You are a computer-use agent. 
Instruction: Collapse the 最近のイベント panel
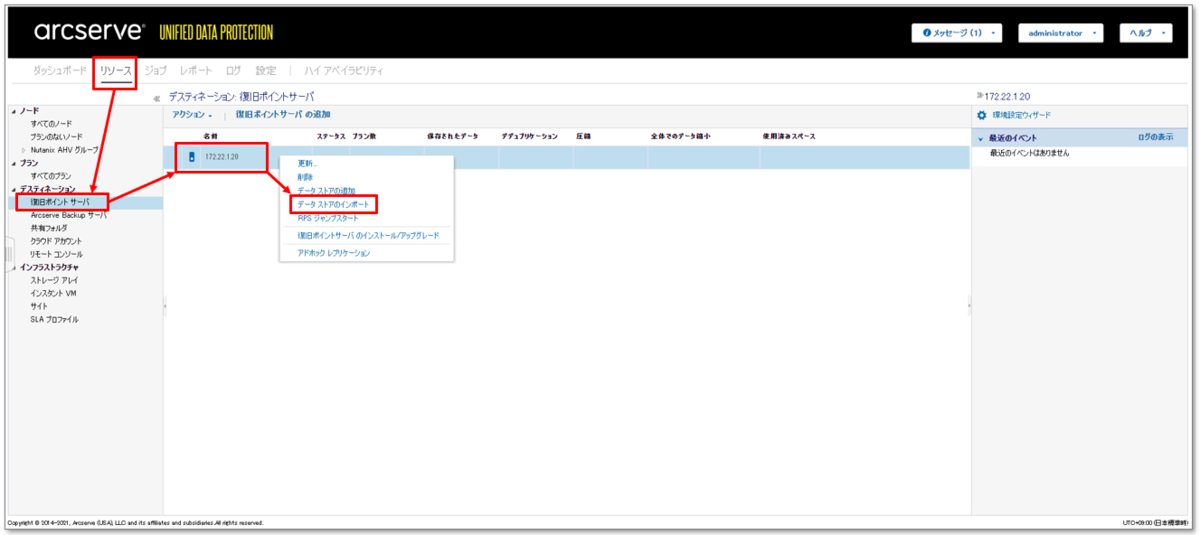(x=981, y=138)
